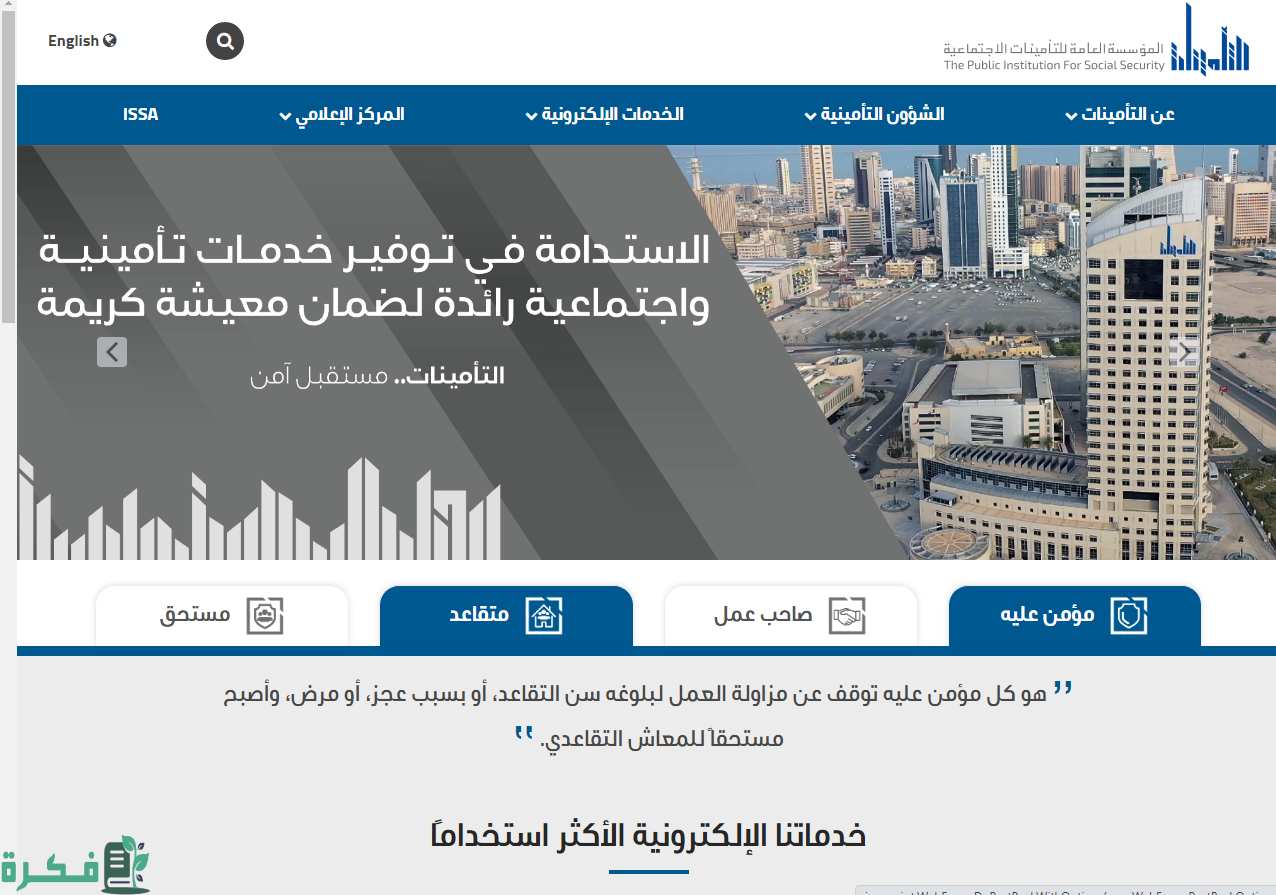
Task: Click the handshake icon on صاحب عمل tab
Action: (847, 615)
